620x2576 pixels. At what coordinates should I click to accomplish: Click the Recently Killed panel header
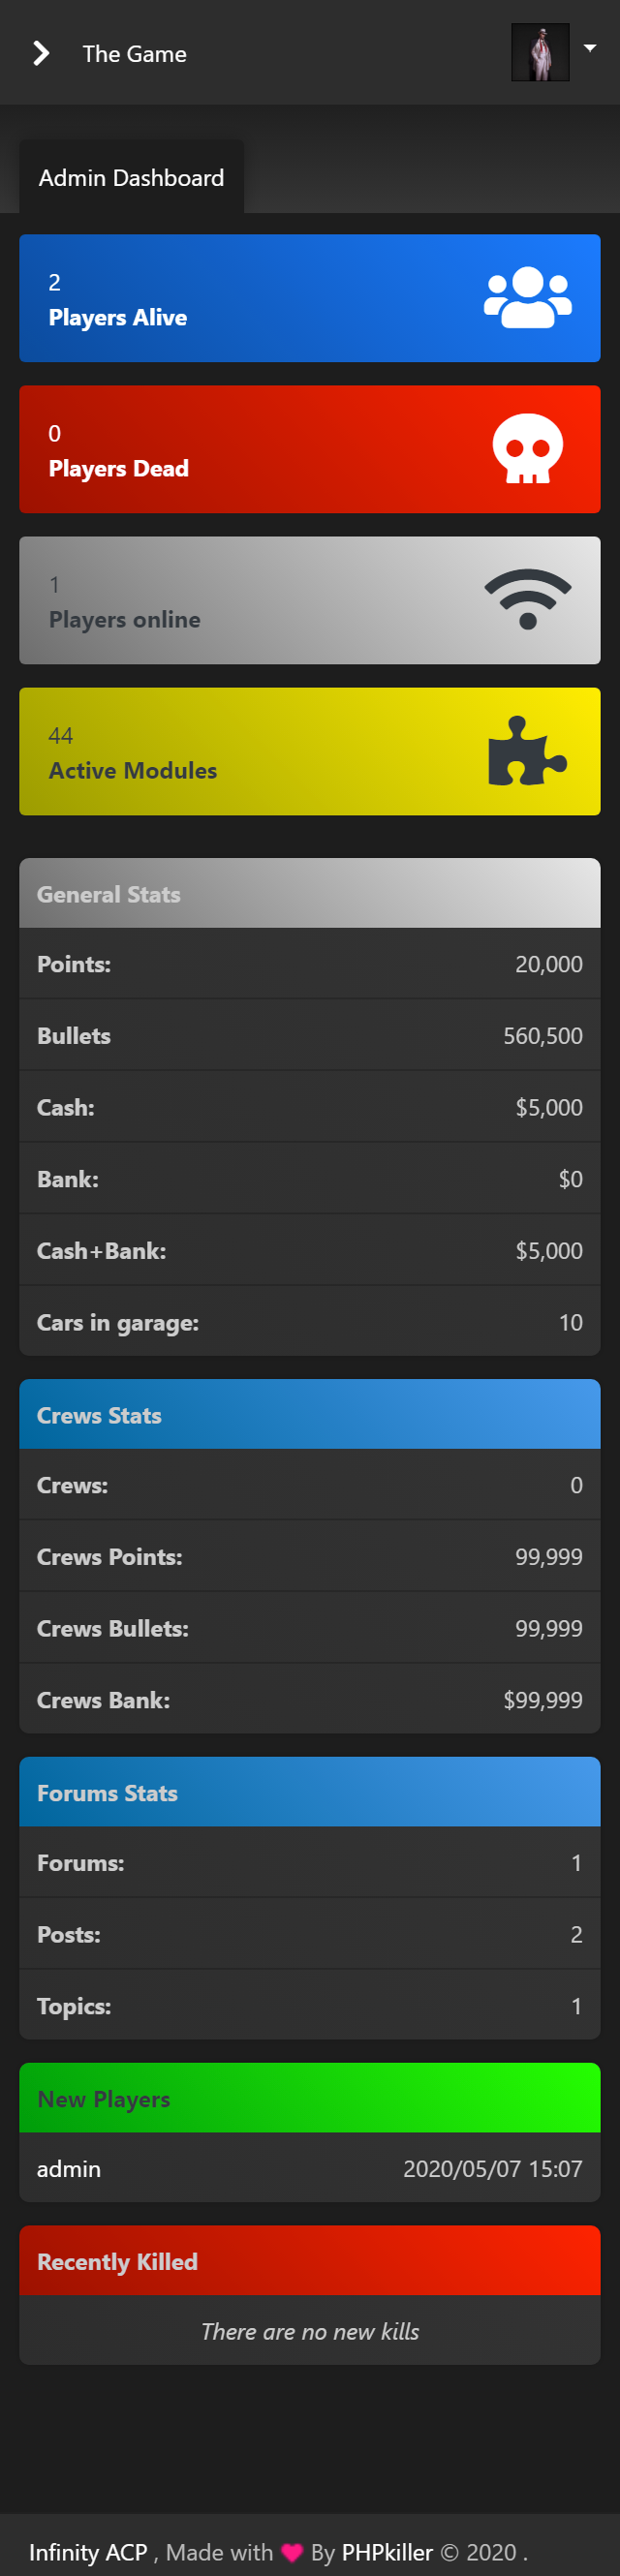tap(310, 2261)
